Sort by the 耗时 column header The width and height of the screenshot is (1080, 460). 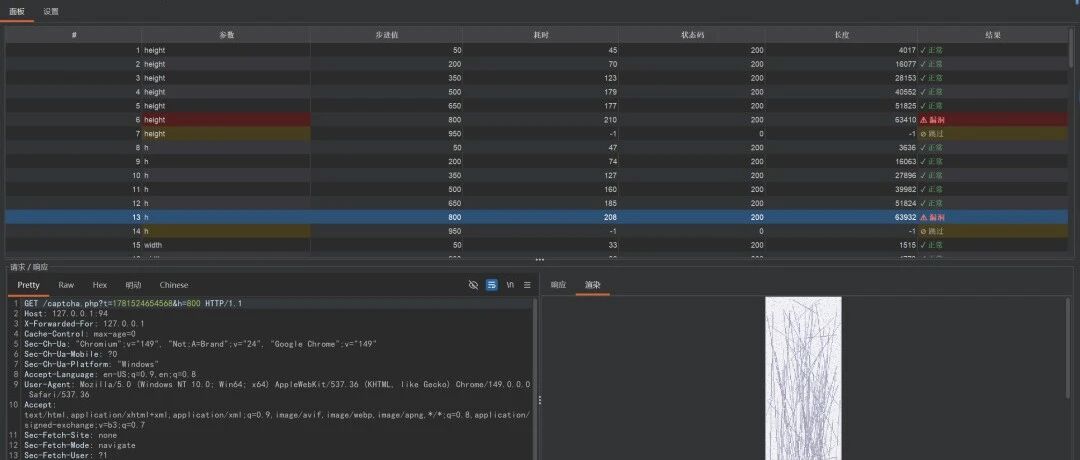click(540, 35)
